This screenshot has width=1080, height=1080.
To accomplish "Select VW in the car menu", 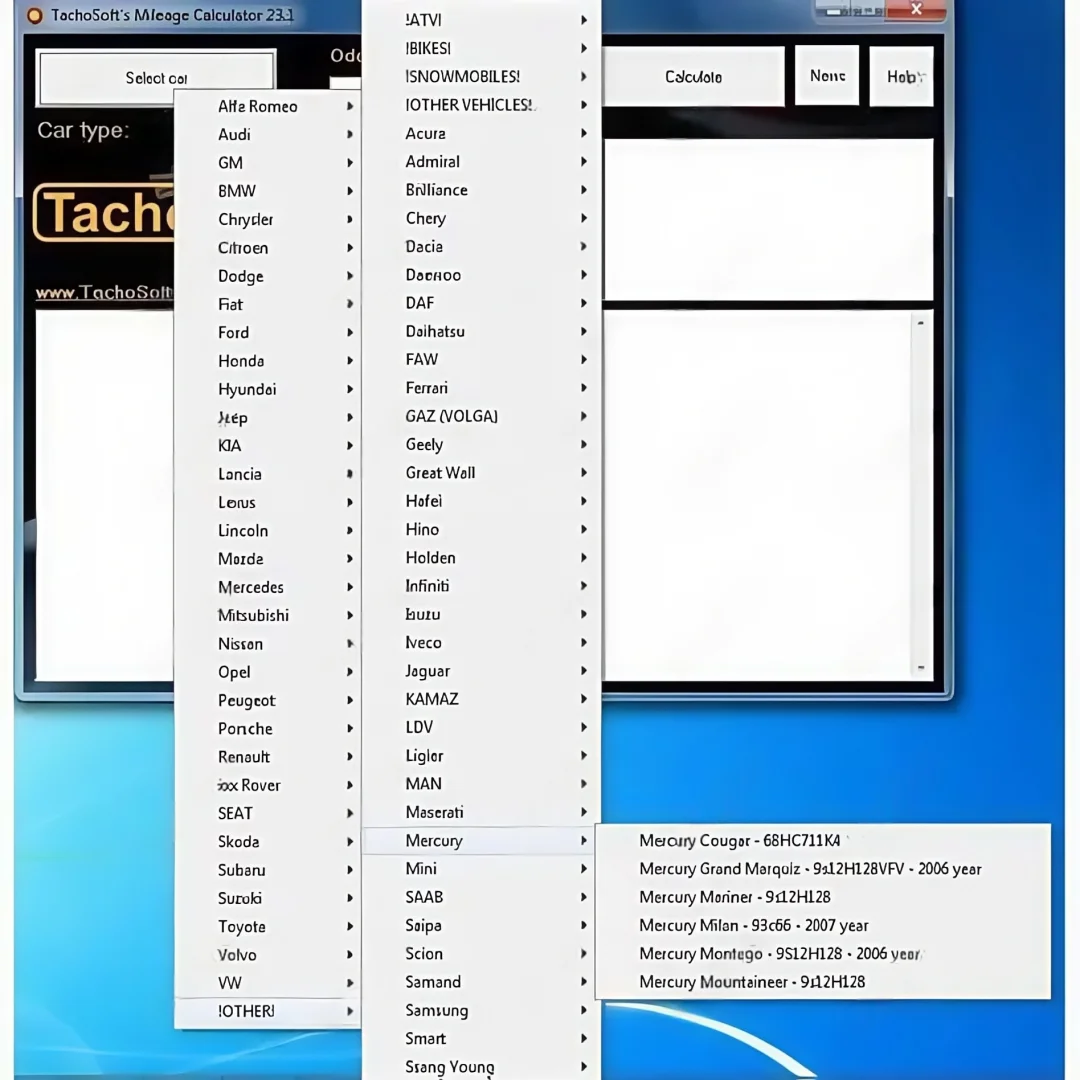I will pyautogui.click(x=267, y=983).
